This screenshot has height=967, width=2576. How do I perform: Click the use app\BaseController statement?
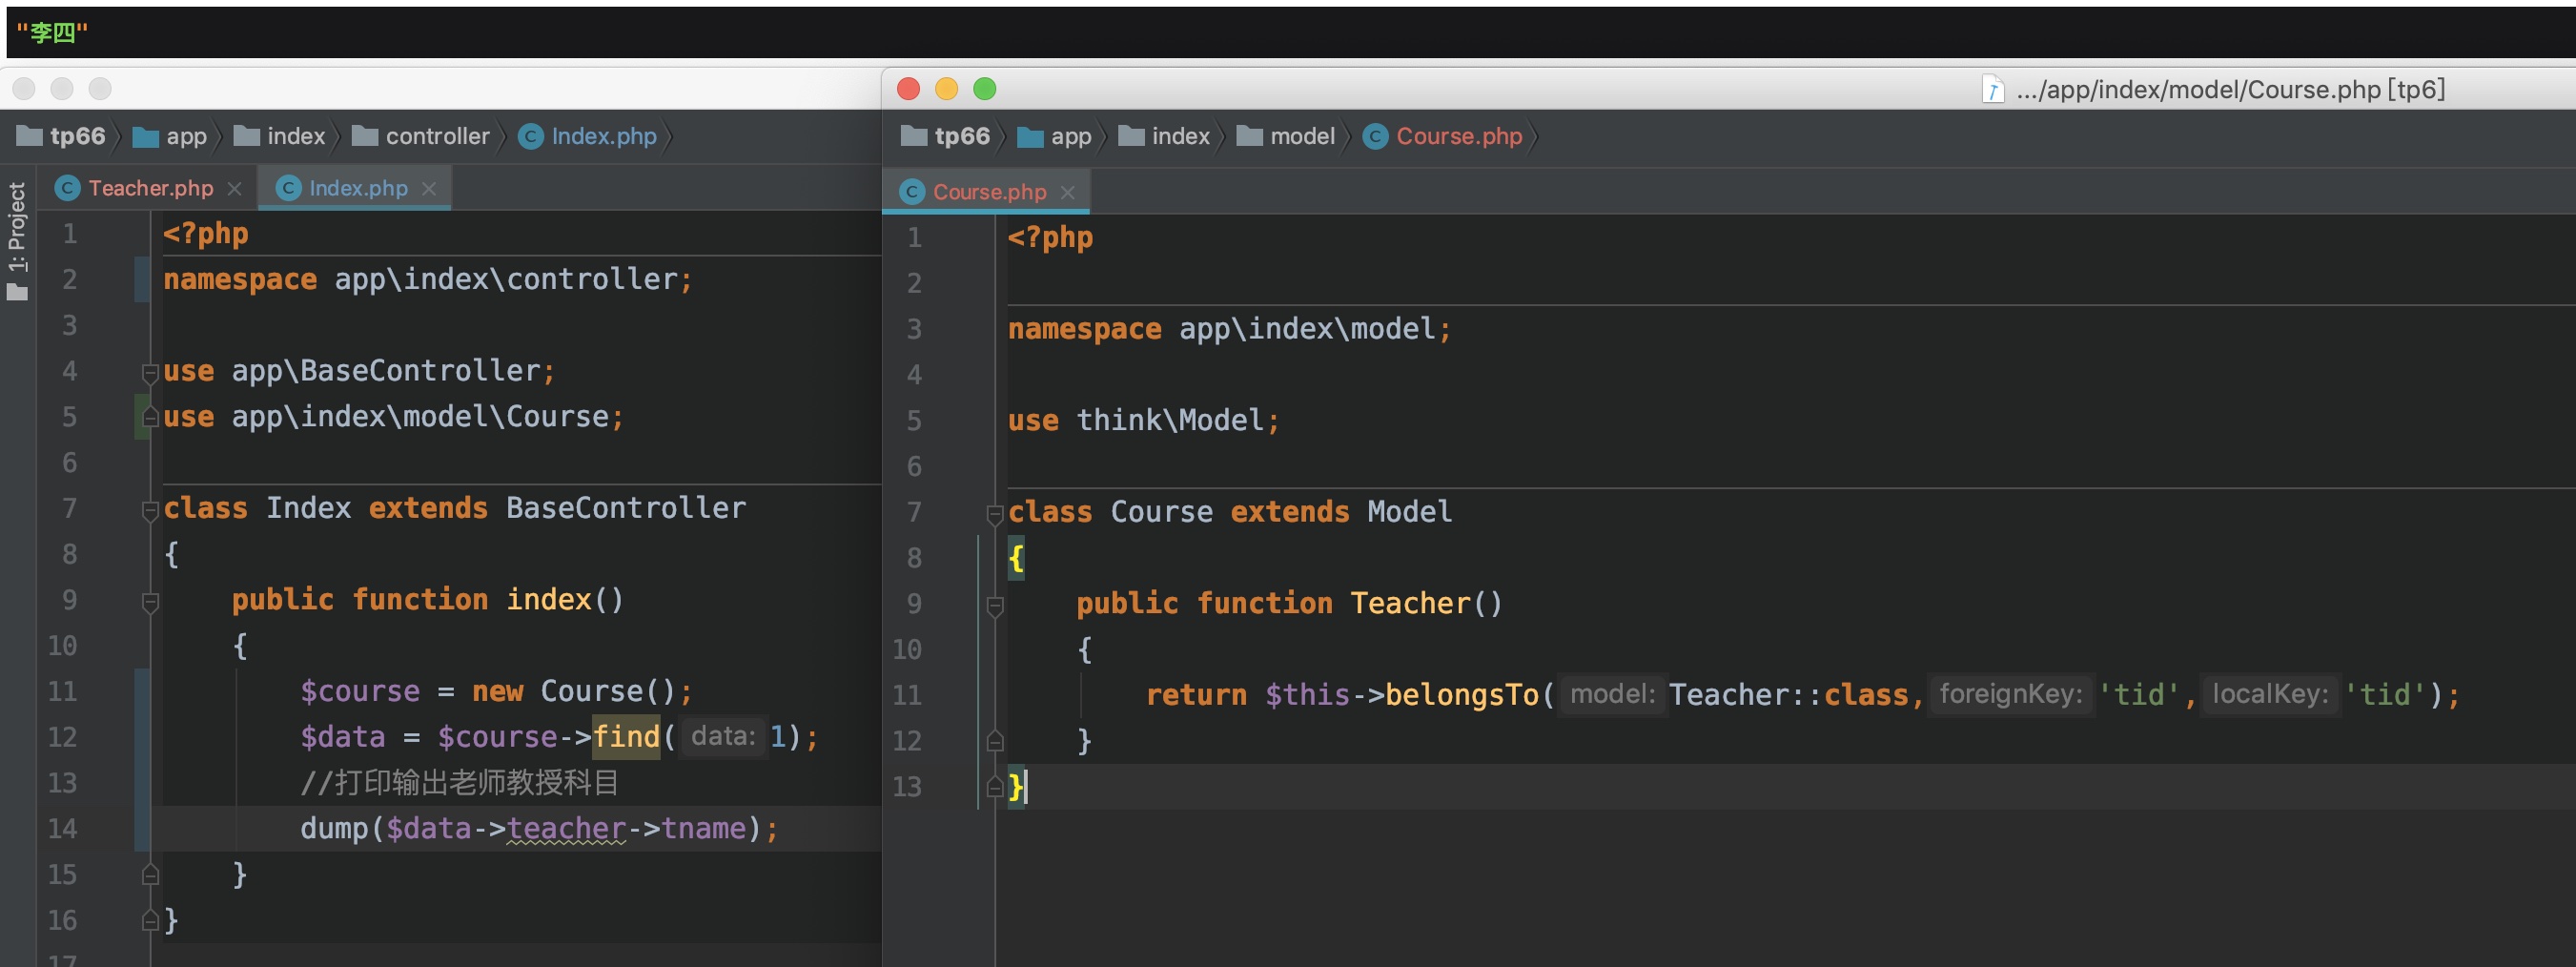tap(359, 371)
